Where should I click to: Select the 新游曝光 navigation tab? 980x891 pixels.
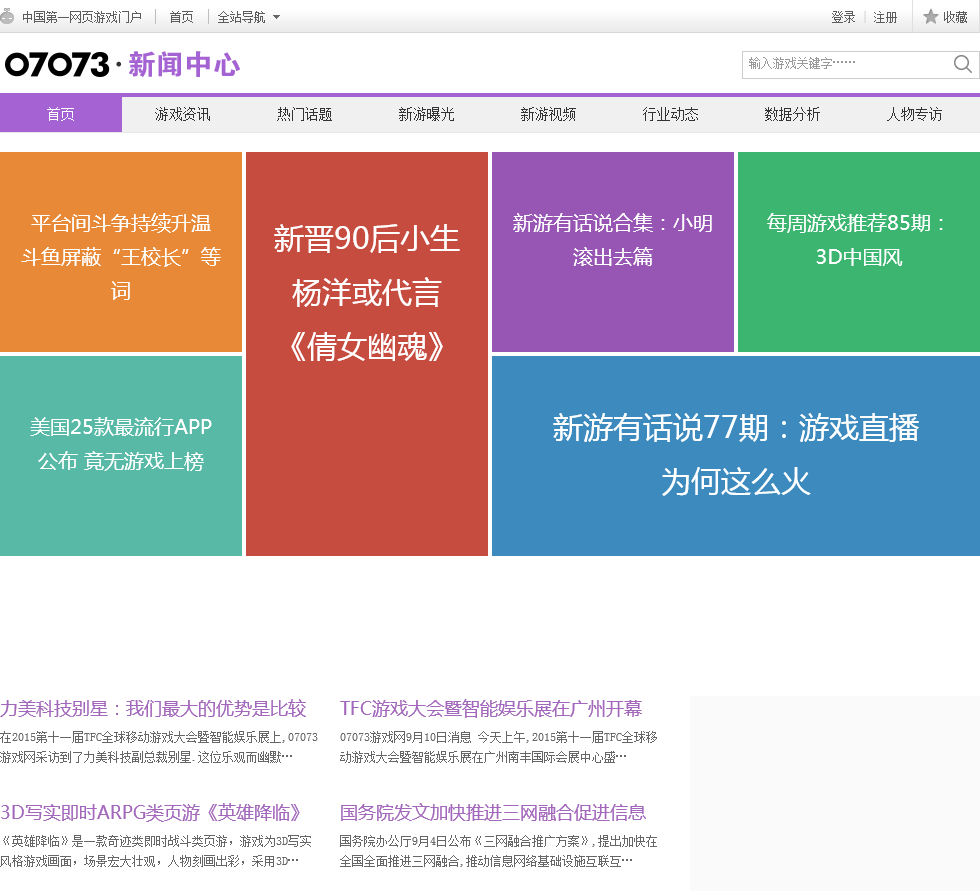point(427,115)
